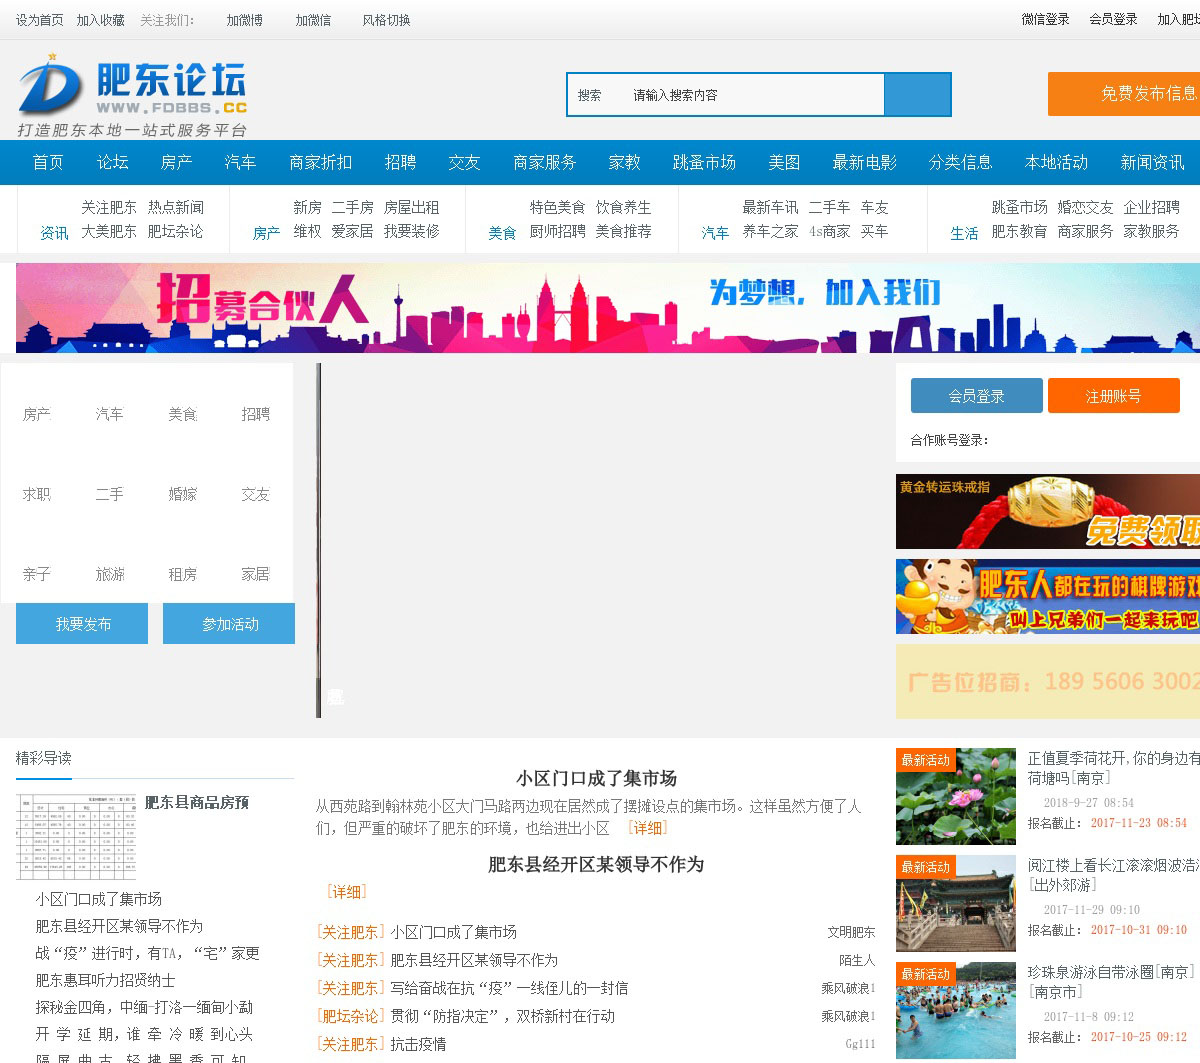Click the 微信登录 link in the top bar
1200x1063 pixels.
coord(1045,20)
